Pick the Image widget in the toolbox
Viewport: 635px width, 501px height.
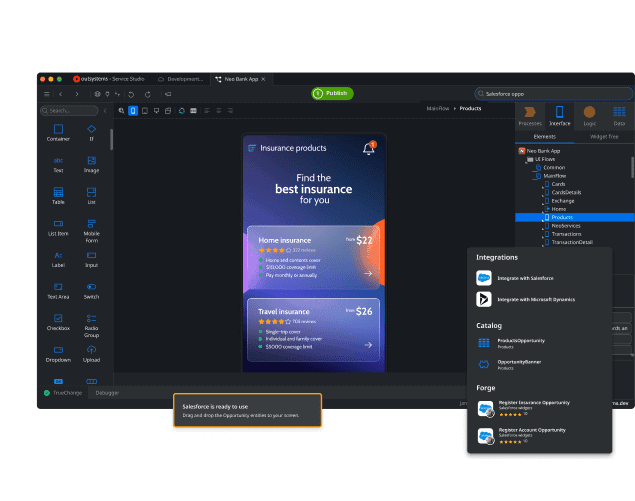(x=92, y=164)
